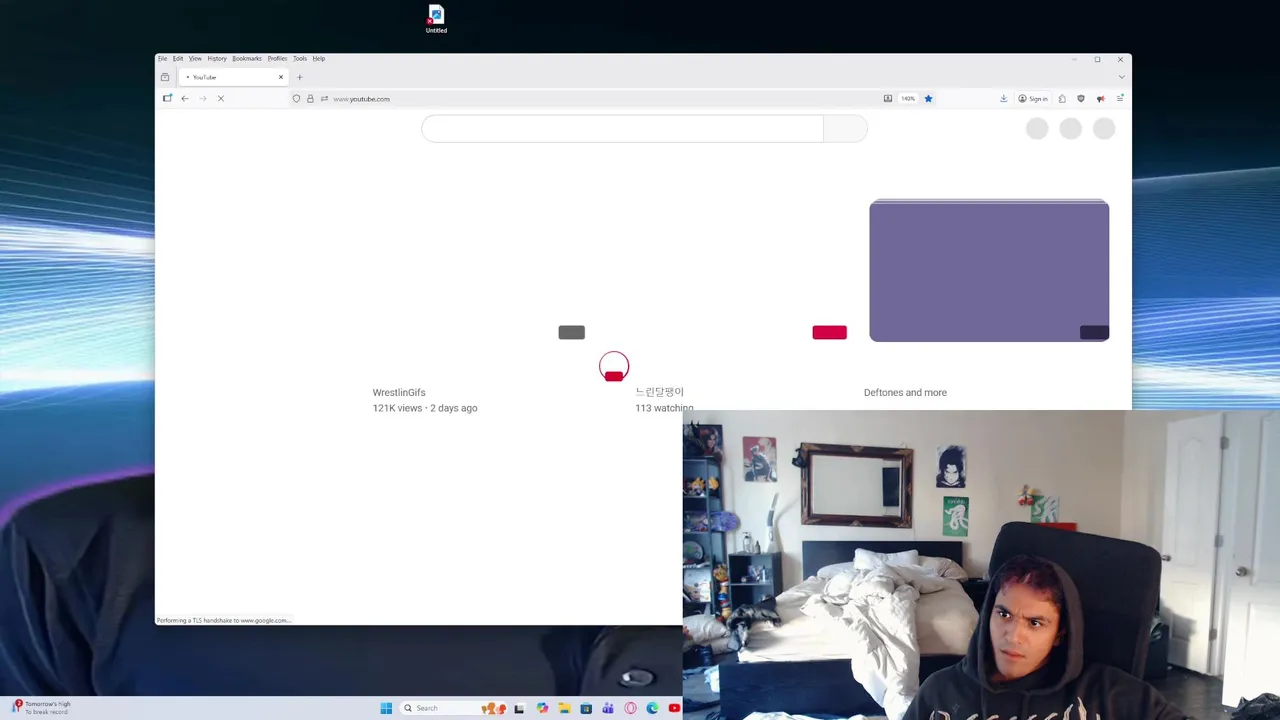1280x720 pixels.
Task: Close the YouTube tab
Action: [x=281, y=77]
